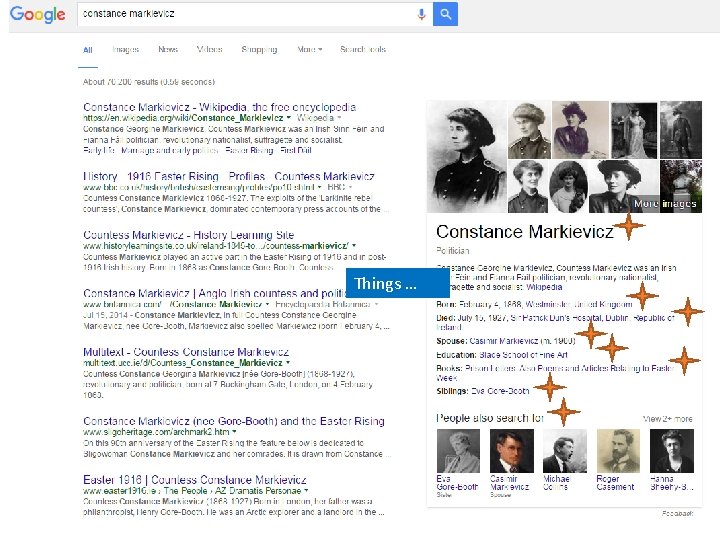Open the Early life sitelink under Wikipedia result
The width and height of the screenshot is (720, 540).
[99, 150]
